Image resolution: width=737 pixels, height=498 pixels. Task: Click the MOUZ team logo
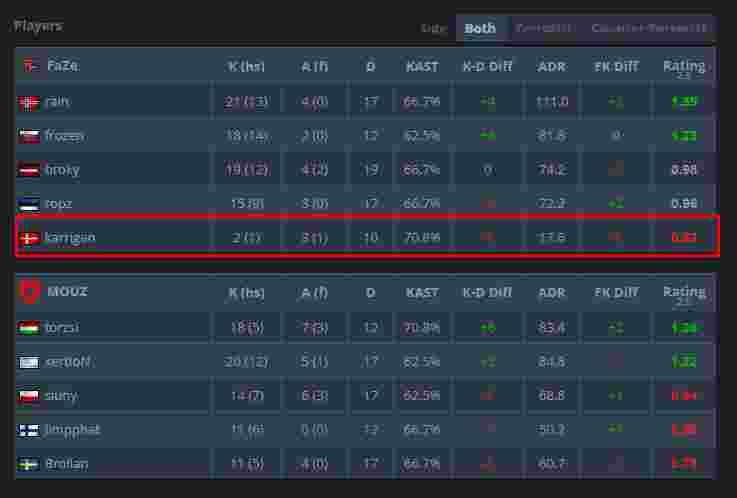tap(30, 291)
